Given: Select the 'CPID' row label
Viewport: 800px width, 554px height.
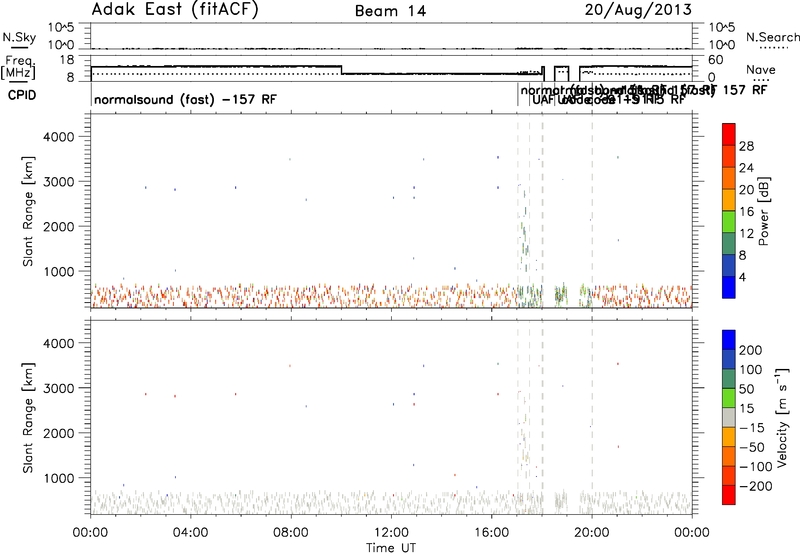Looking at the screenshot, I should 22,95.
